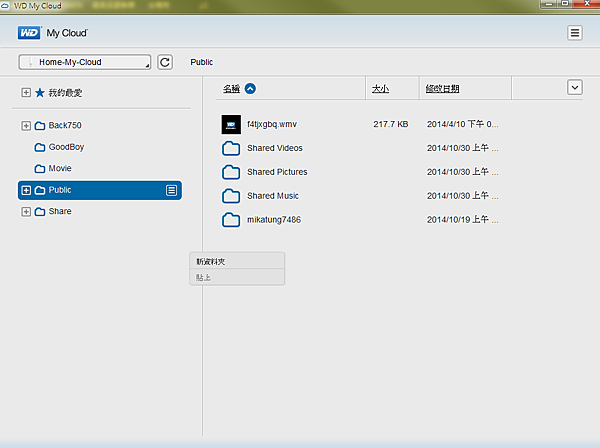The height and width of the screenshot is (448, 600).
Task: Click the WD logo
Action: tap(29, 33)
